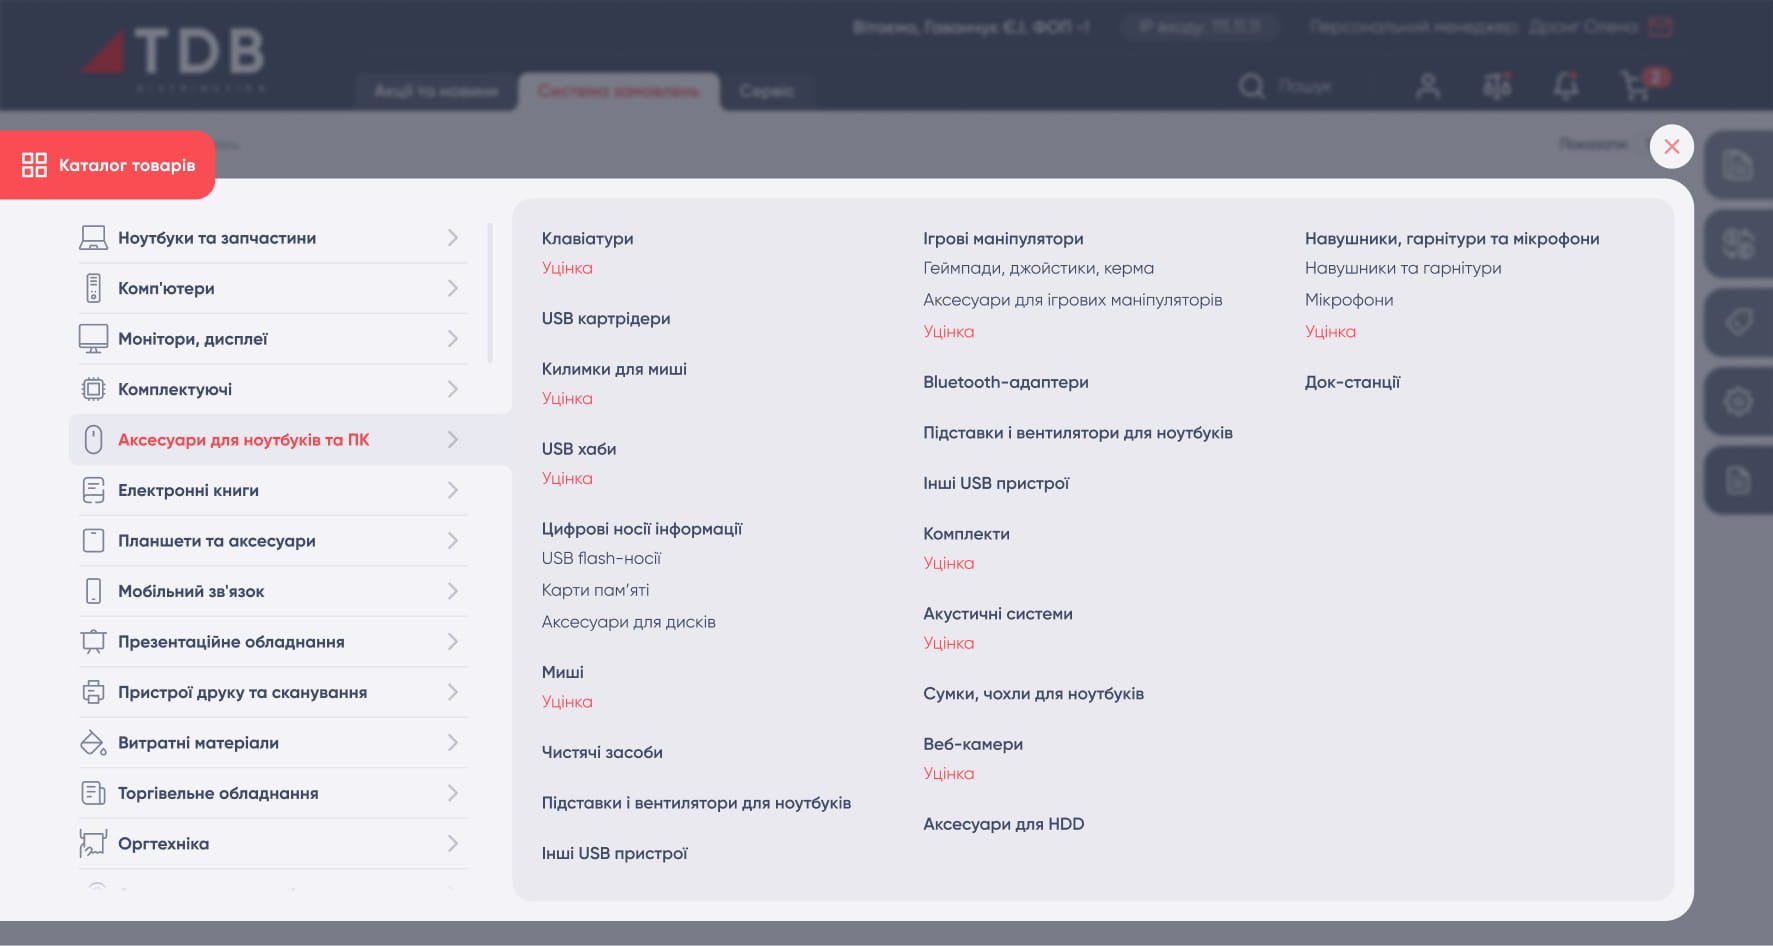Click the e-book icon beside Електронні книги
Viewport: 1773px width, 946px height.
pos(93,490)
